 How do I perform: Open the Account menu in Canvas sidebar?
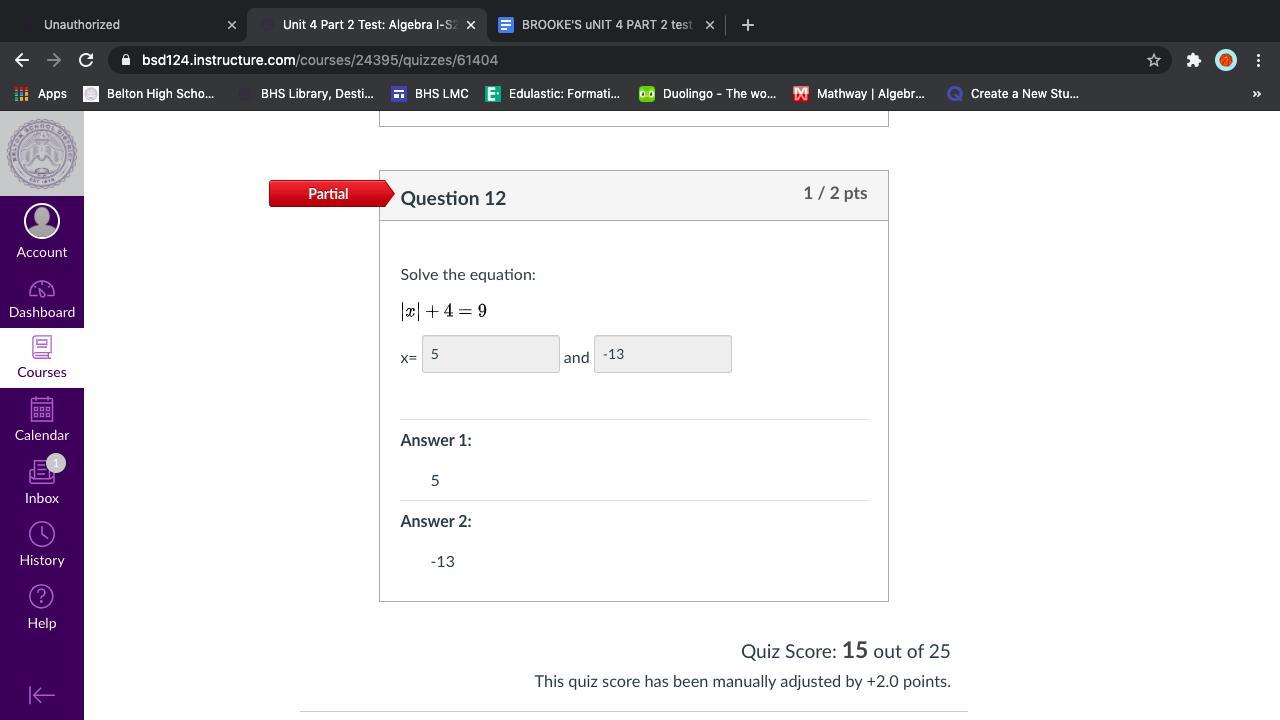pyautogui.click(x=42, y=232)
